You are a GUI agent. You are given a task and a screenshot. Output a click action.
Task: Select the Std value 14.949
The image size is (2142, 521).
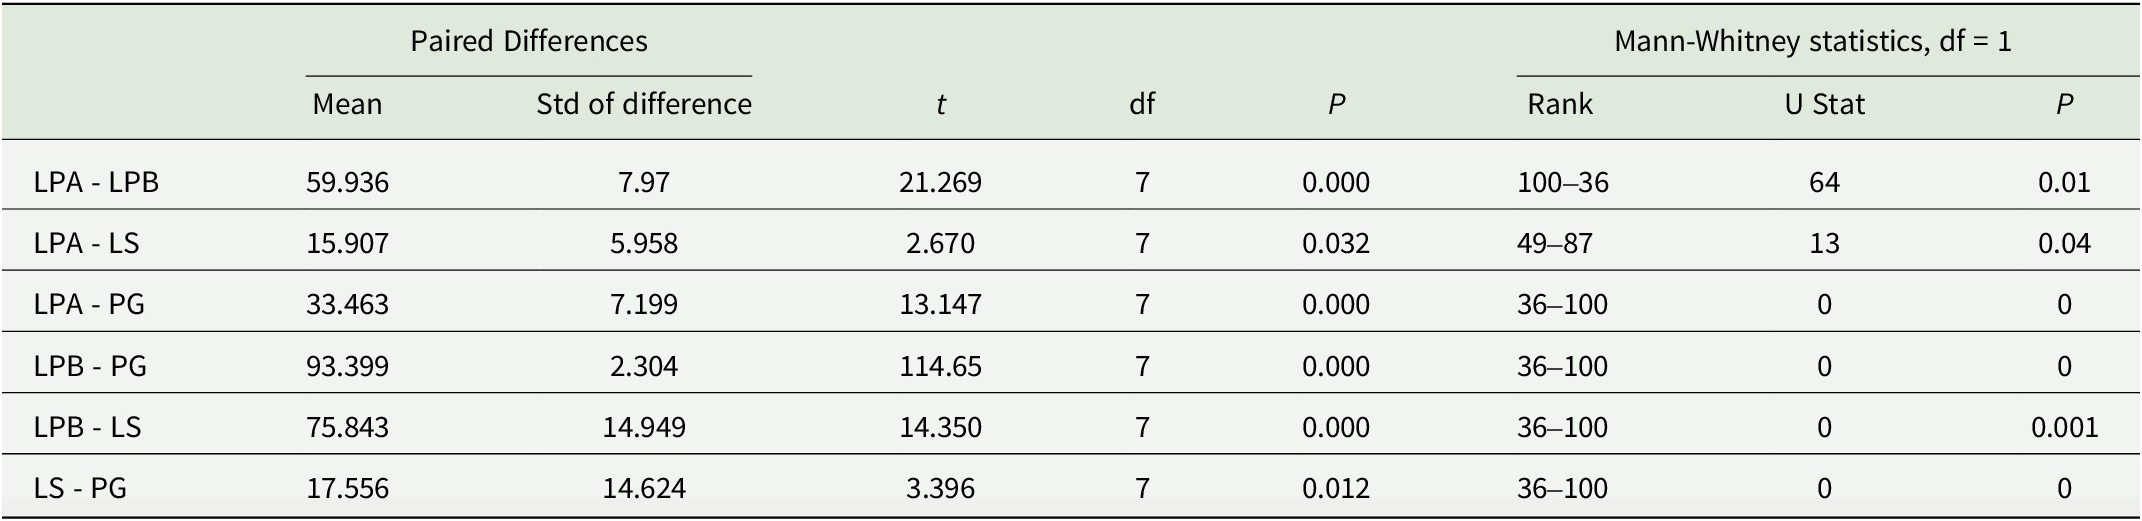point(644,427)
